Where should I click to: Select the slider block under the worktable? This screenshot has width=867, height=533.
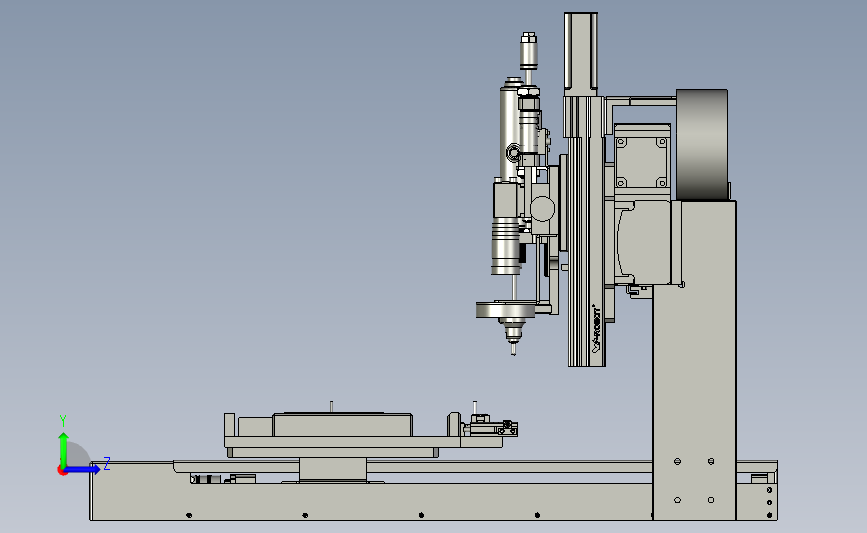click(333, 470)
